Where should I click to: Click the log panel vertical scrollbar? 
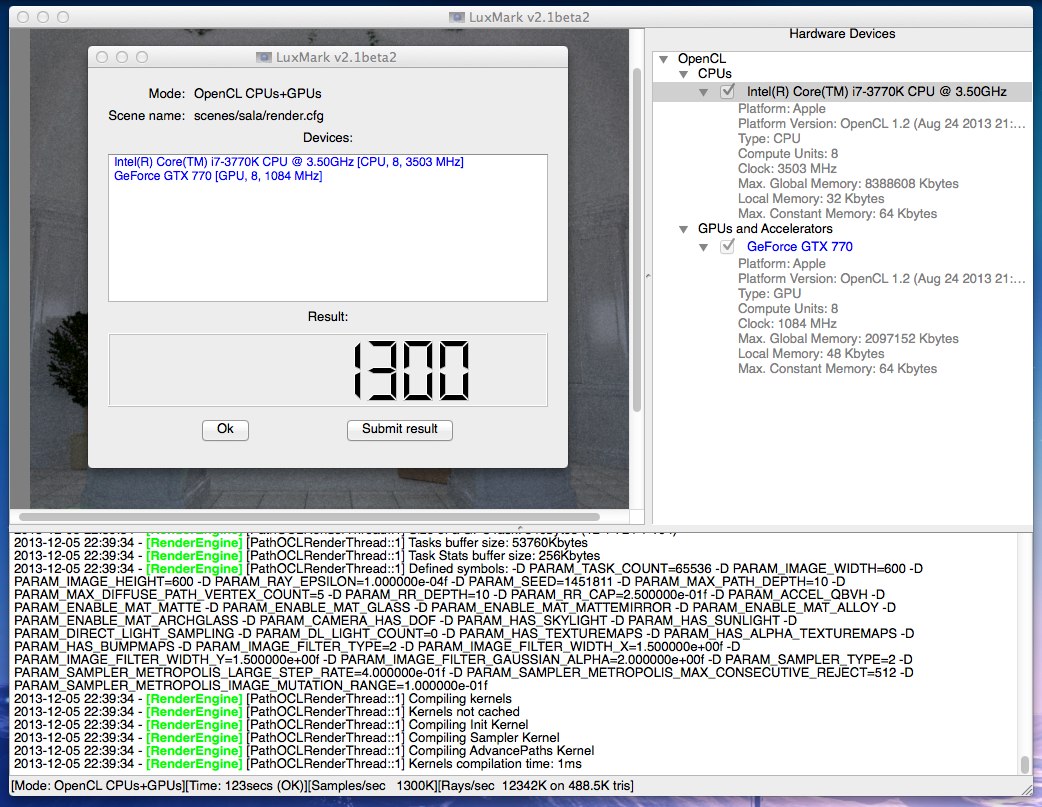click(x=1025, y=764)
